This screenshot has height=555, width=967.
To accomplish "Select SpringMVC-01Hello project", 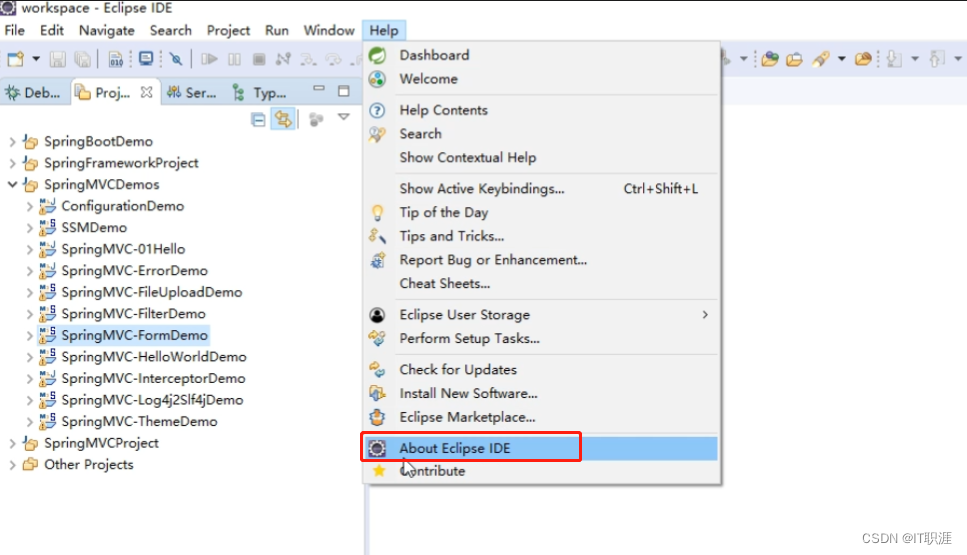I will pos(123,249).
